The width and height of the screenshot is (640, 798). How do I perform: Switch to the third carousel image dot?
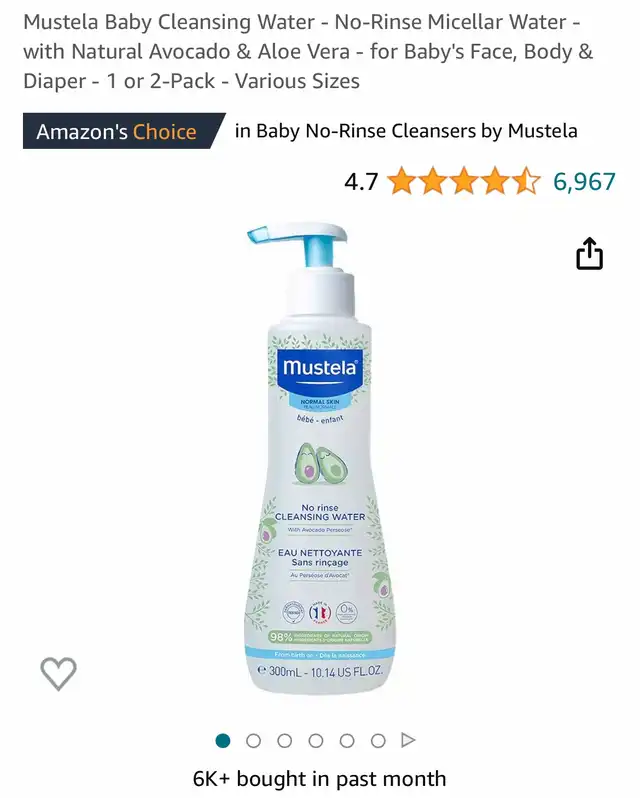pyautogui.click(x=285, y=740)
